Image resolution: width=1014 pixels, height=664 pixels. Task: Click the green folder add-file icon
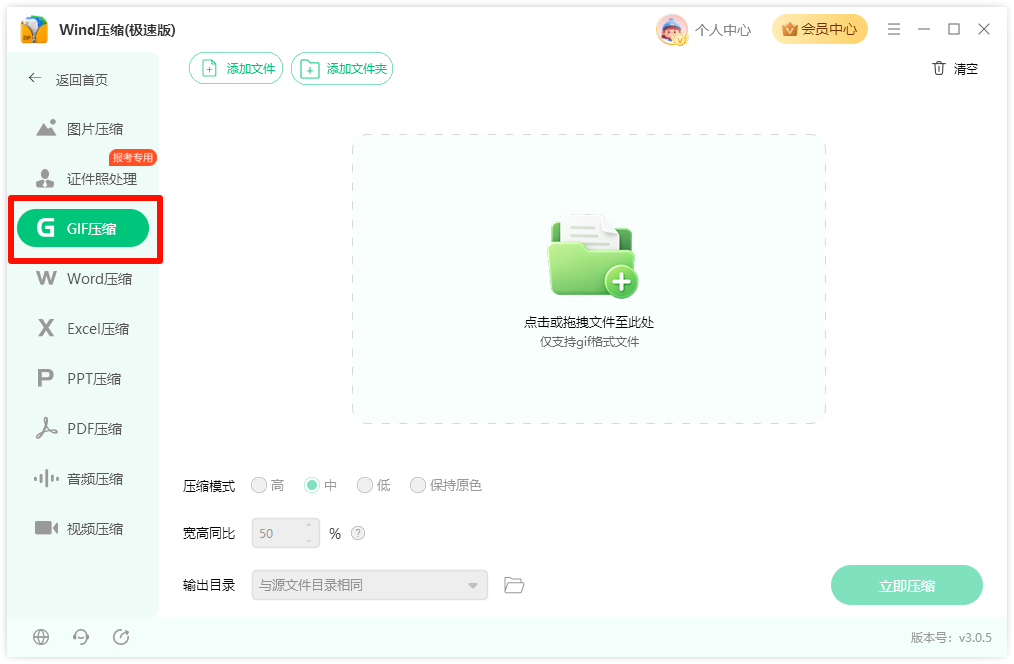pyautogui.click(x=592, y=256)
